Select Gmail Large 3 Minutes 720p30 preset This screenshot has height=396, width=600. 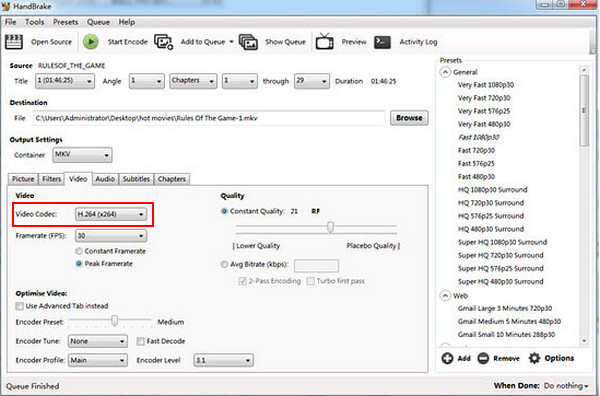tap(505, 308)
